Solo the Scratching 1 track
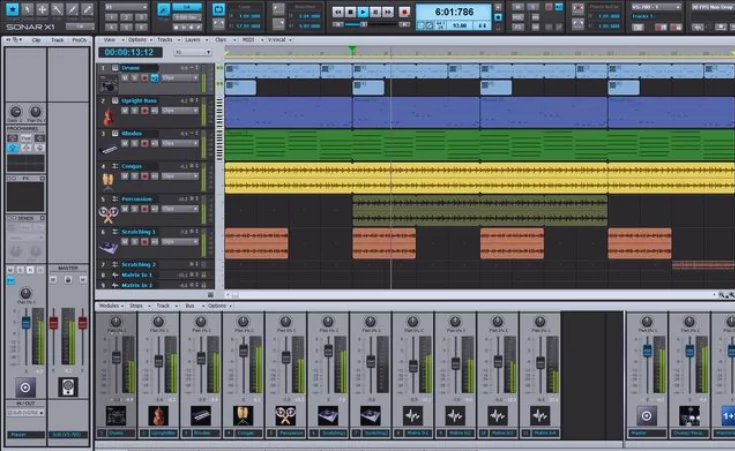This screenshot has width=735, height=451. click(x=135, y=242)
